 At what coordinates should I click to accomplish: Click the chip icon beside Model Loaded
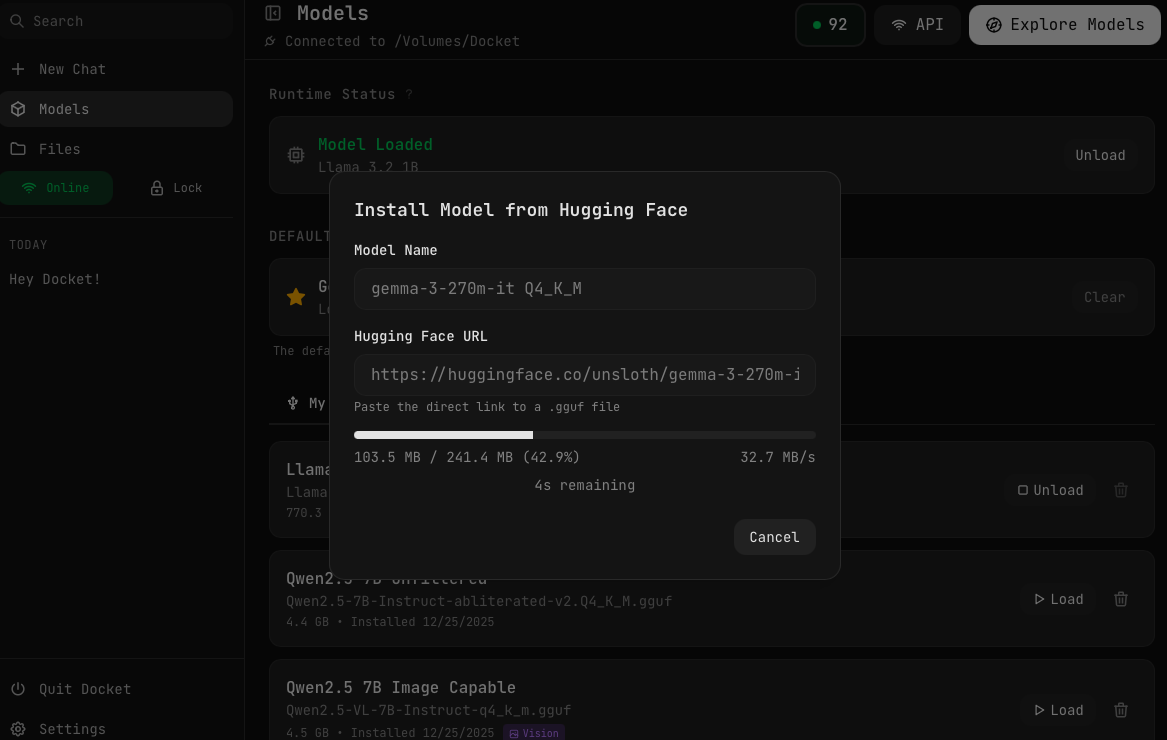point(296,155)
